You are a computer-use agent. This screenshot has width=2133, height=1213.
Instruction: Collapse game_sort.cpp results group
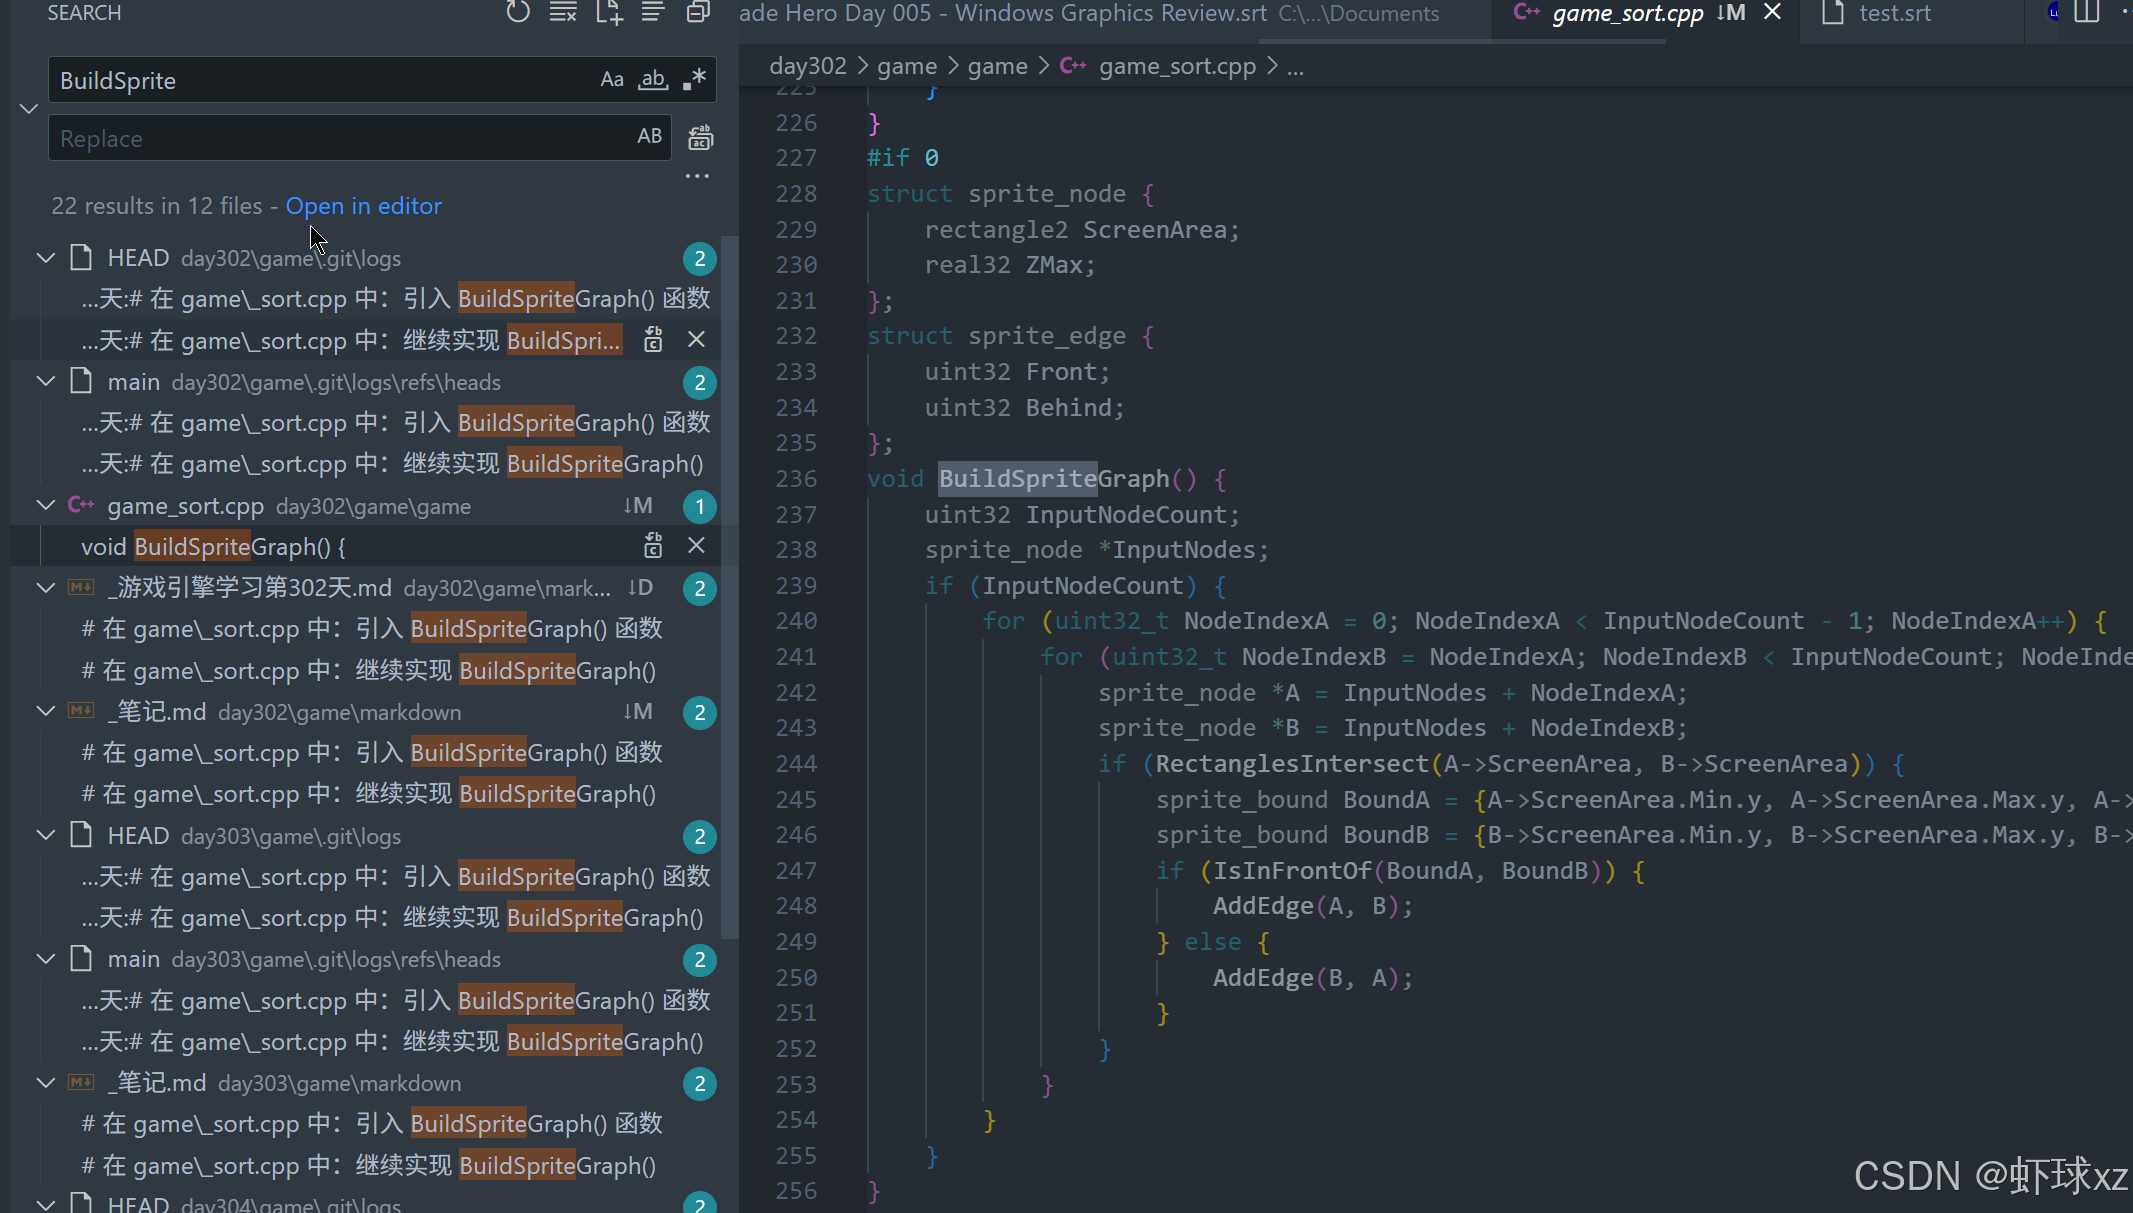point(46,506)
